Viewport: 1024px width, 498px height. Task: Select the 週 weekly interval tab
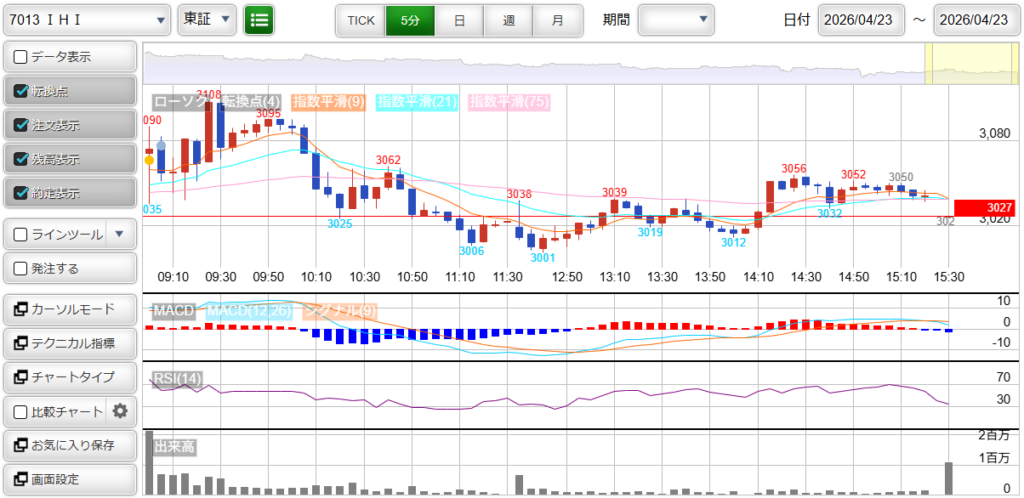click(x=508, y=19)
